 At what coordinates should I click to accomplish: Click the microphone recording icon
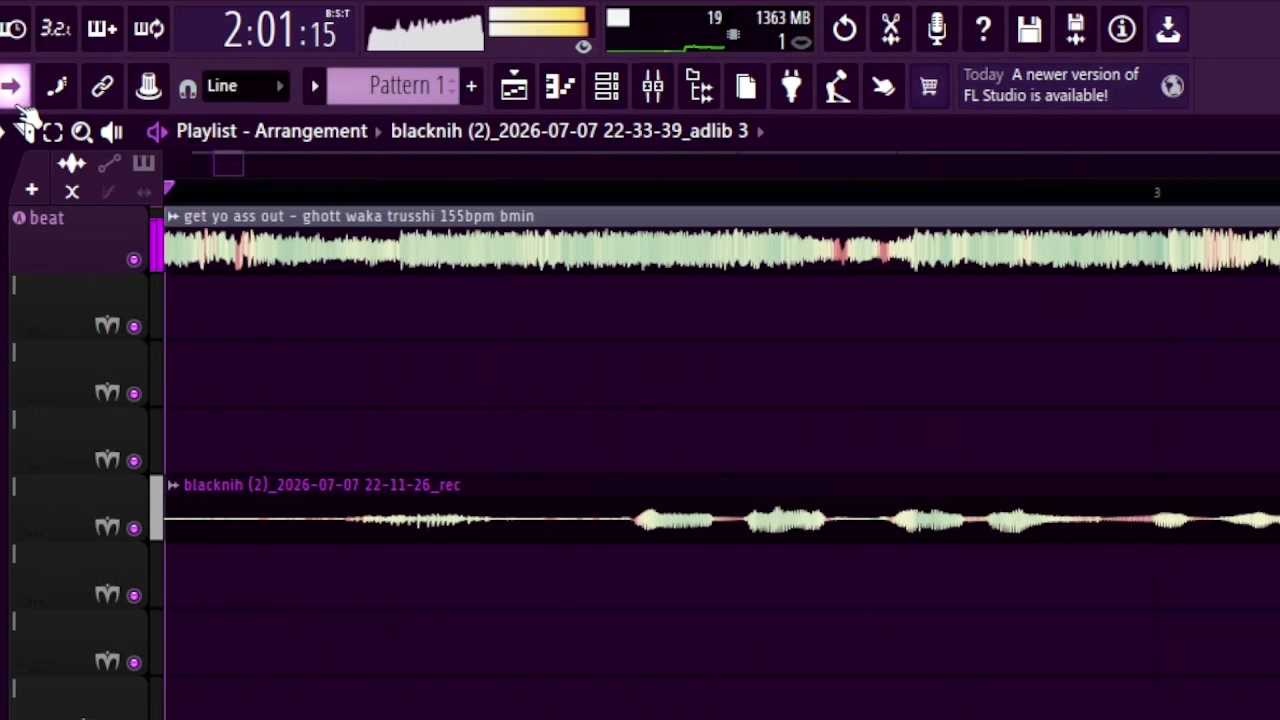pyautogui.click(x=937, y=29)
